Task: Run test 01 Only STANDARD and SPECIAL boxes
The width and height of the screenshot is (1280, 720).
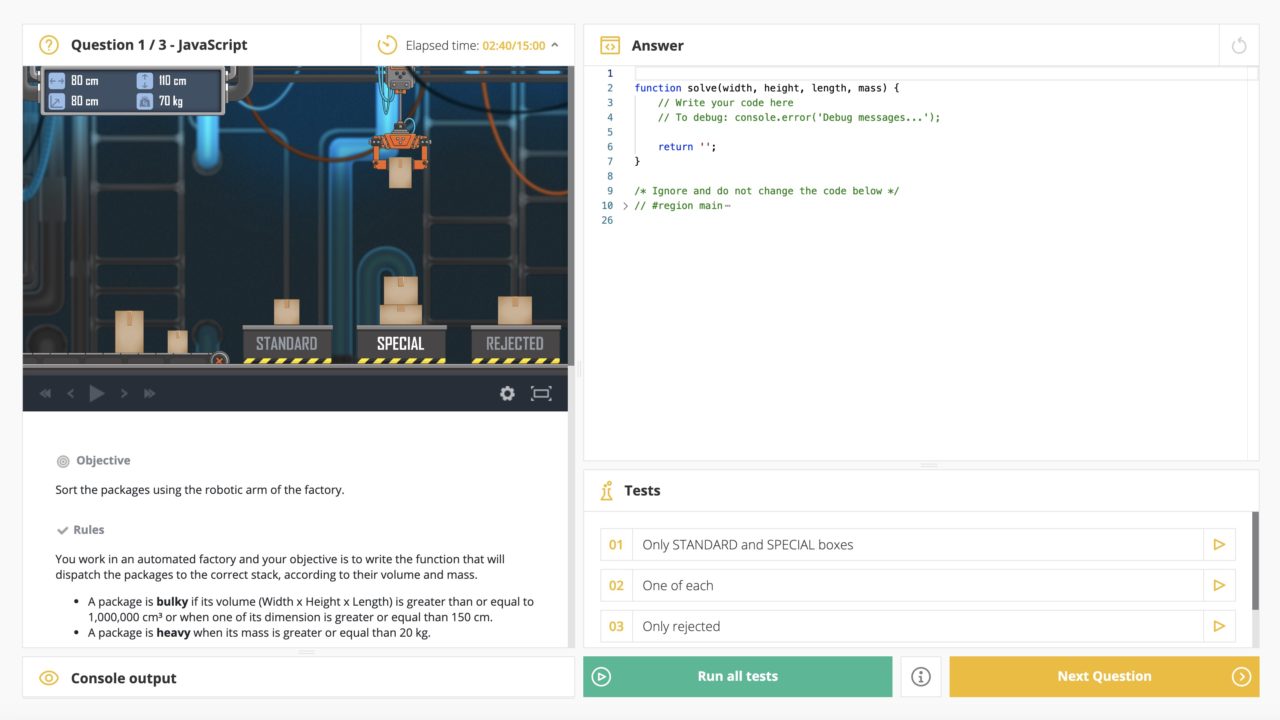Action: 1218,544
